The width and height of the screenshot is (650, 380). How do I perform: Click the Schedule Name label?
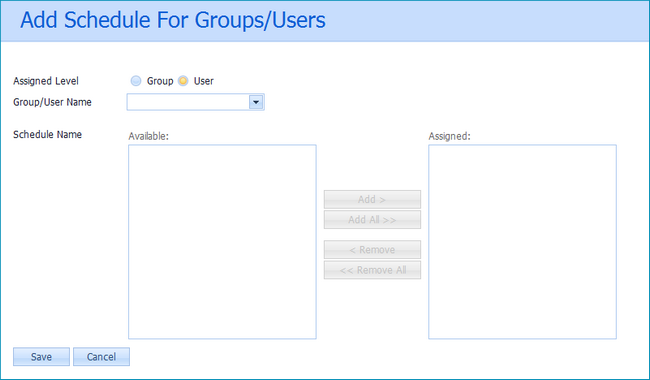(48, 134)
